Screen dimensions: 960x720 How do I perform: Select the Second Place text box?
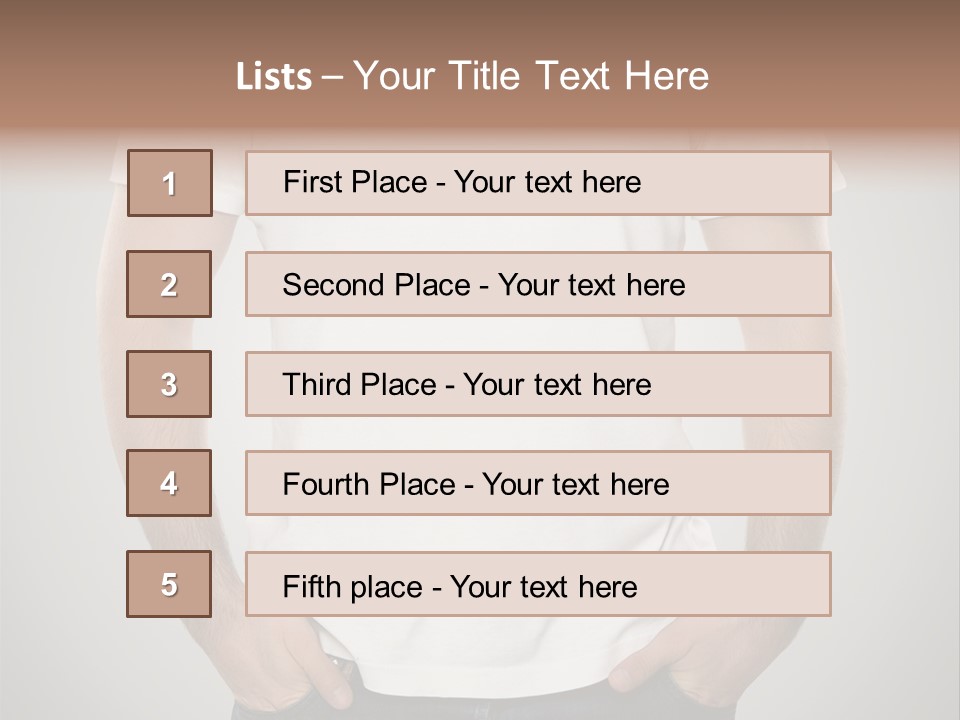click(538, 284)
